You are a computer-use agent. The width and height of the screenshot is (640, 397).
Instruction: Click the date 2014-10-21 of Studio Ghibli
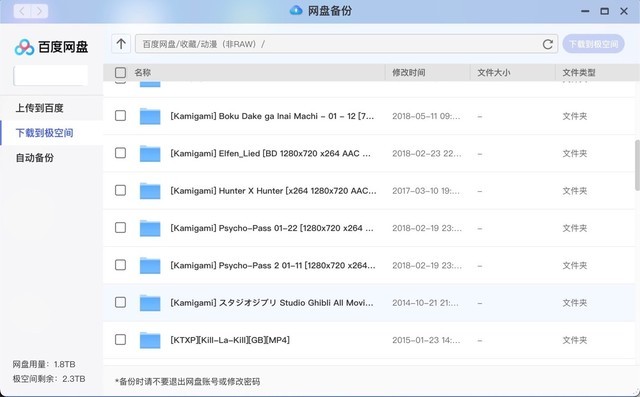pos(425,303)
